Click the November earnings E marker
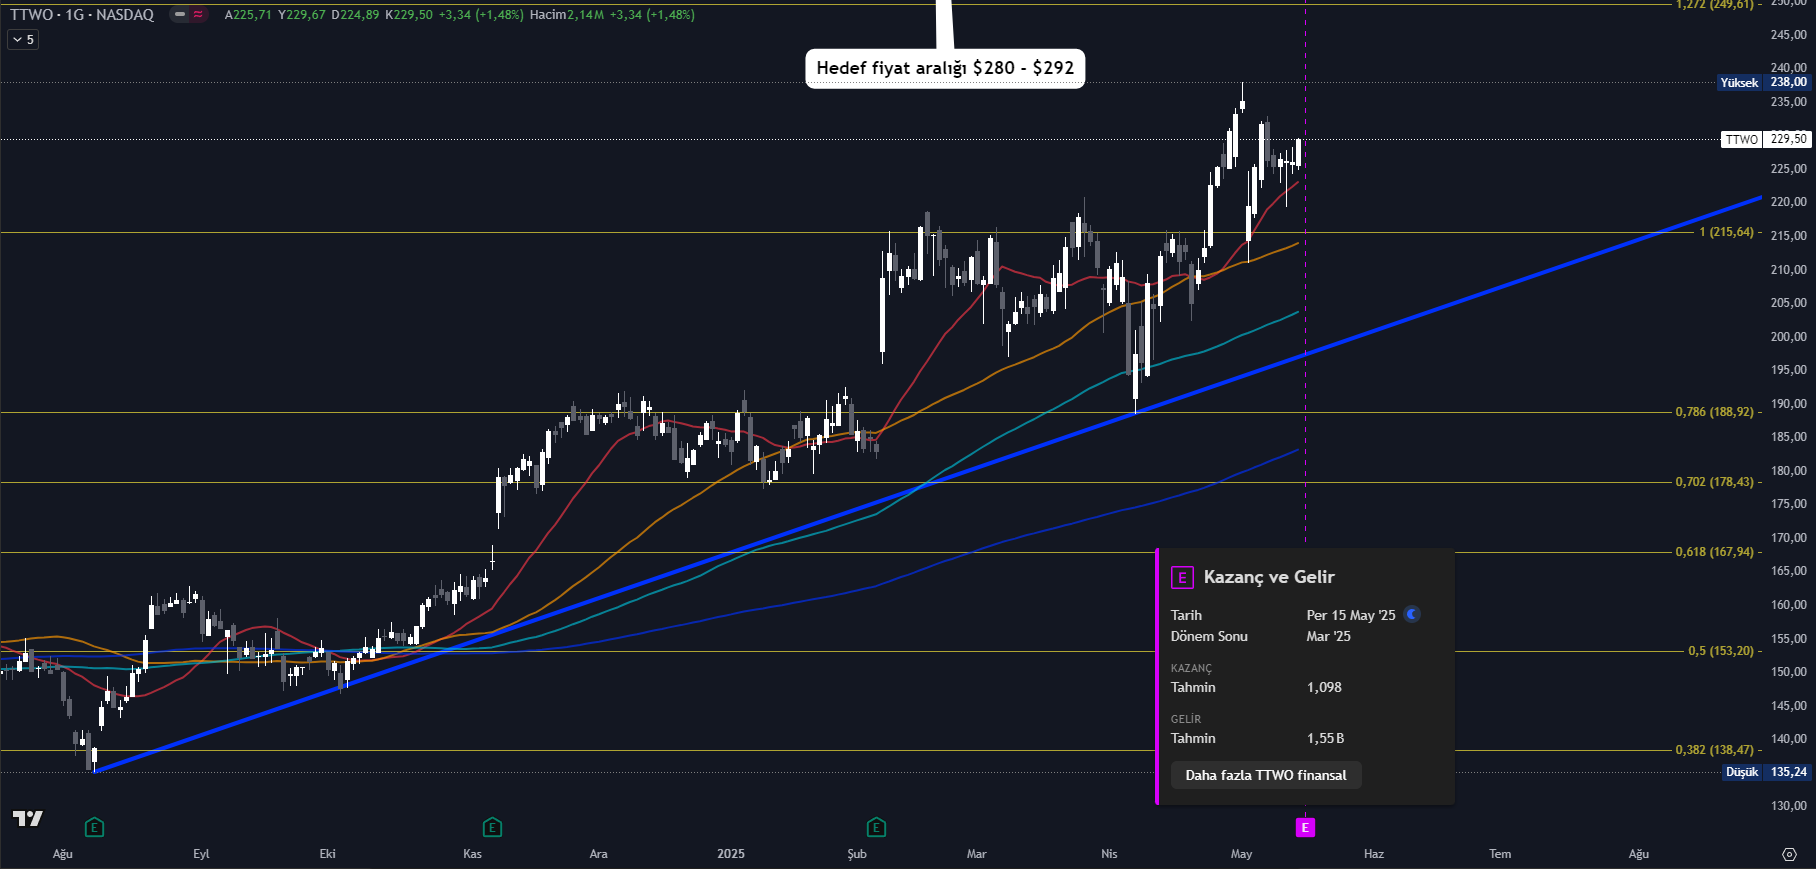 492,827
